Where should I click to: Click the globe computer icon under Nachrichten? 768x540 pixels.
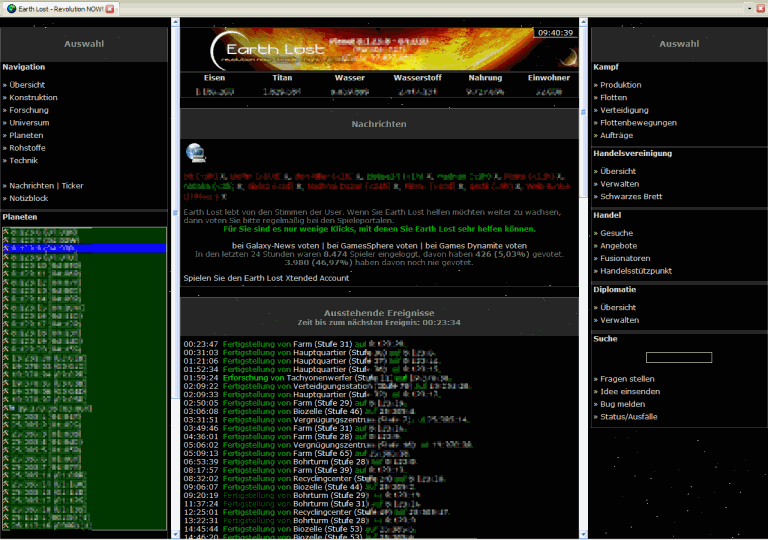point(196,153)
